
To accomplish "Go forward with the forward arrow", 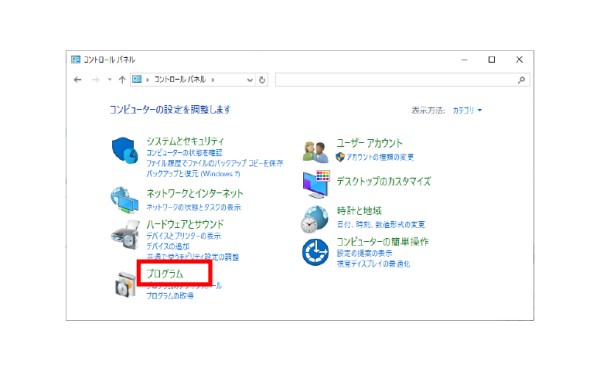I will (x=95, y=80).
